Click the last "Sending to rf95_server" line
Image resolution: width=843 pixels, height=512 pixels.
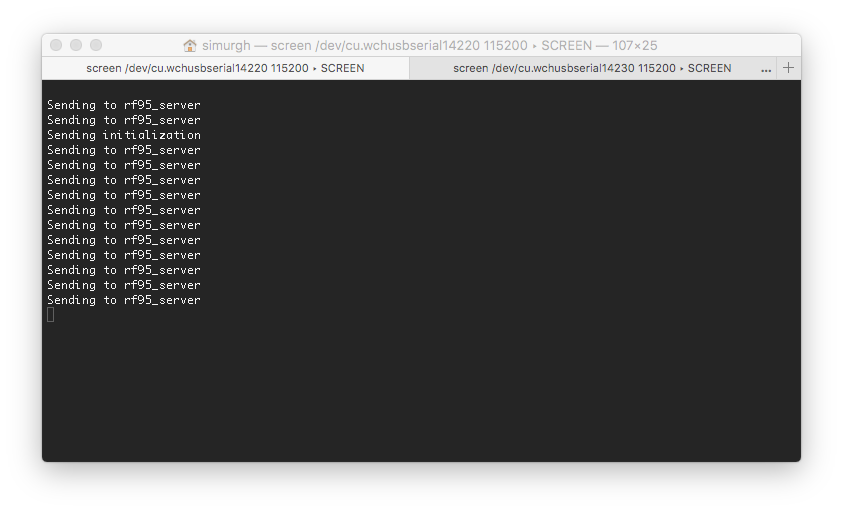[124, 300]
